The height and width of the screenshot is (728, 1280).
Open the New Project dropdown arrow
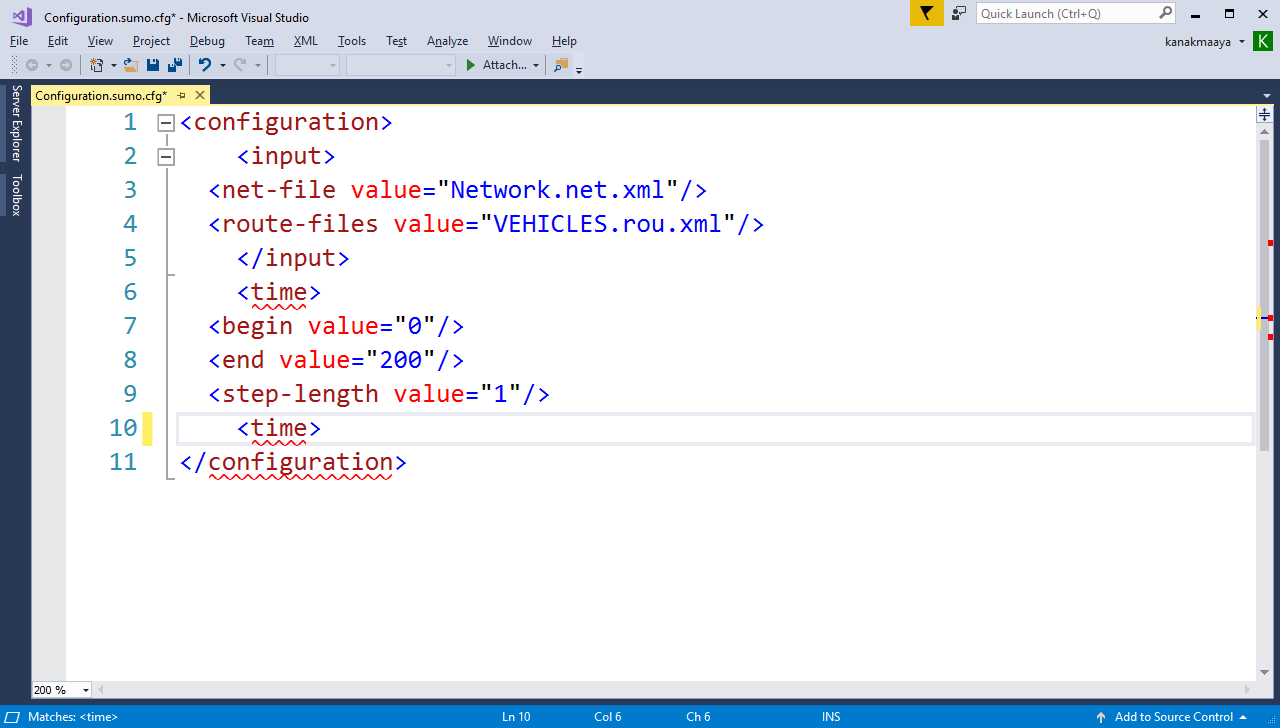[x=113, y=65]
